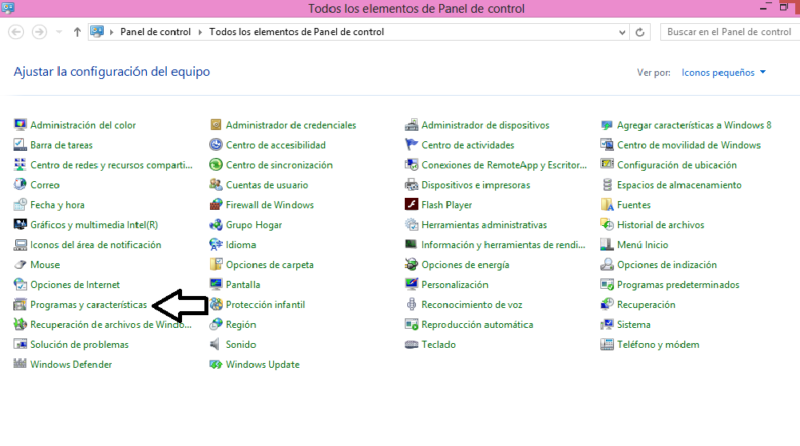
Task: Open the Iconos pequeños view dropdown
Action: 723,72
